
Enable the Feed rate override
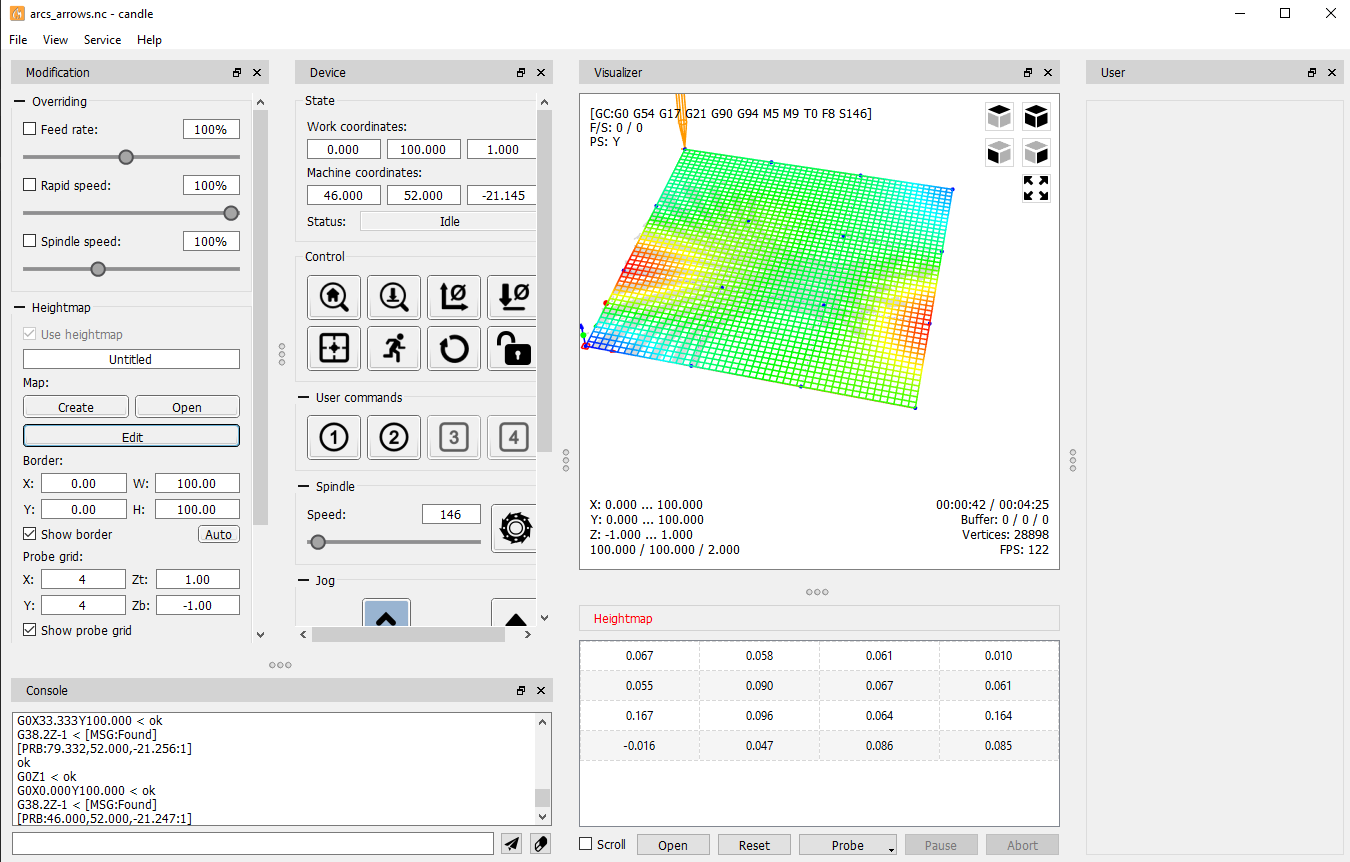29,129
